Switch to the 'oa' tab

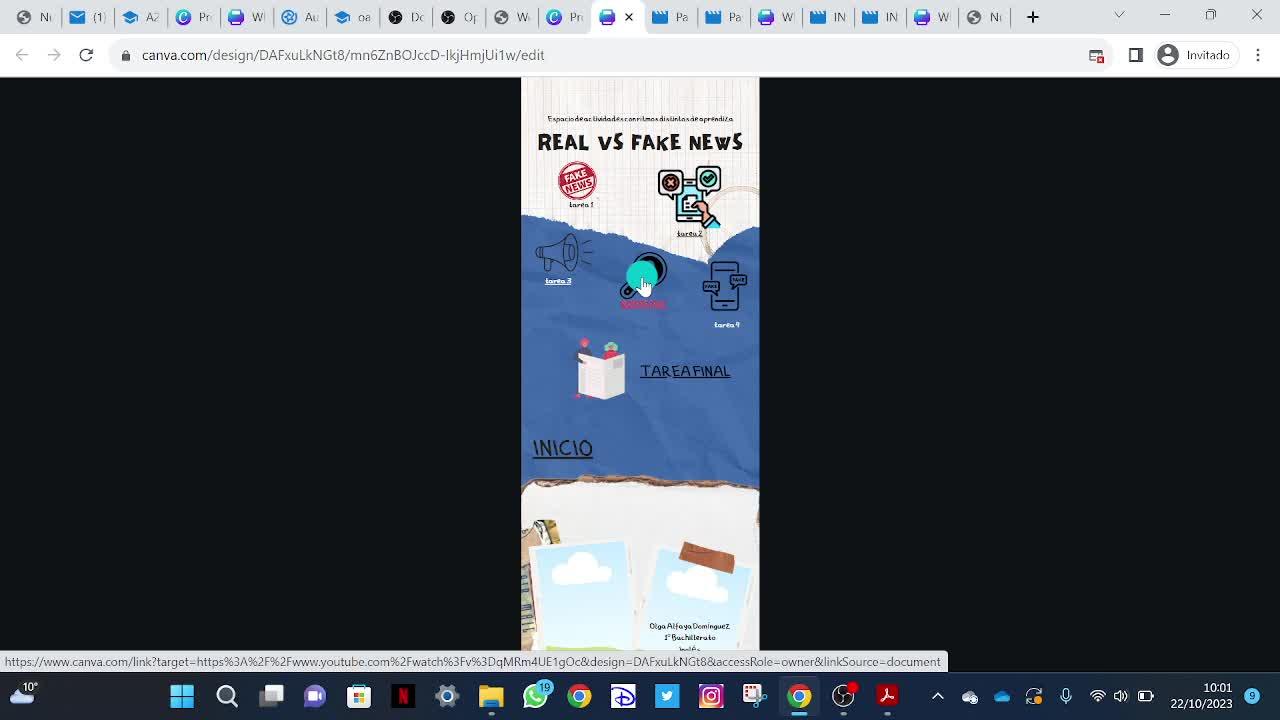(352, 17)
